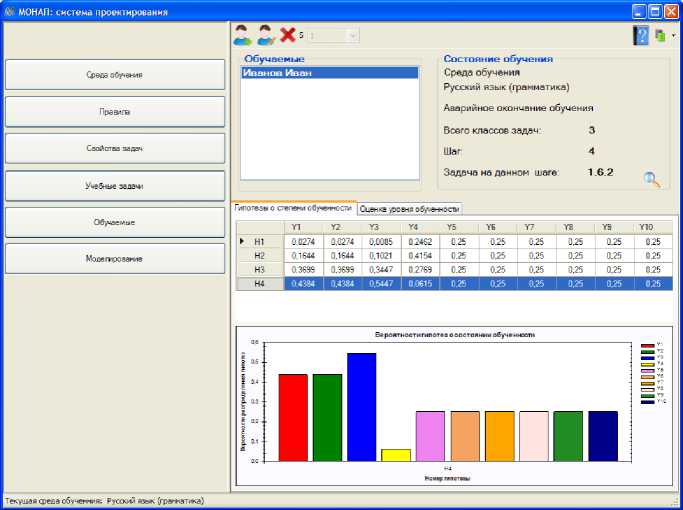The height and width of the screenshot is (510, 683).
Task: Click cell 0,0615 in row H4
Action: click(420, 284)
